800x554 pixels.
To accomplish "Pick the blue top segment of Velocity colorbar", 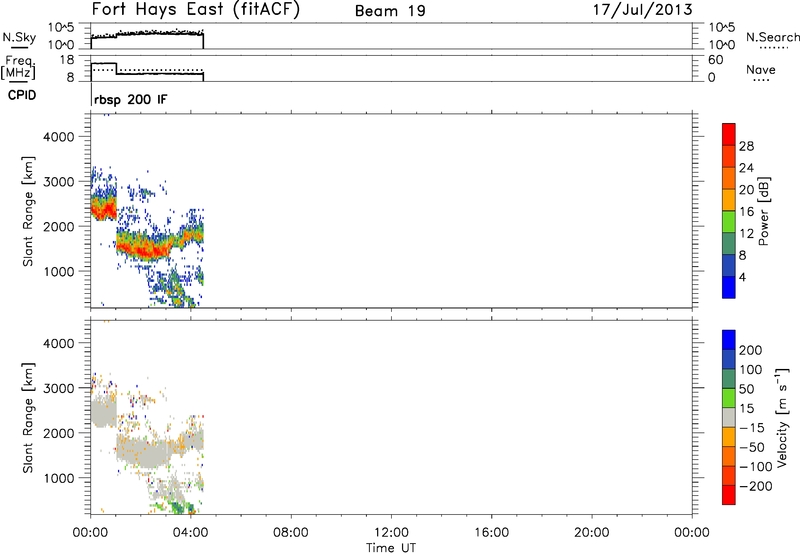I will coord(729,340).
